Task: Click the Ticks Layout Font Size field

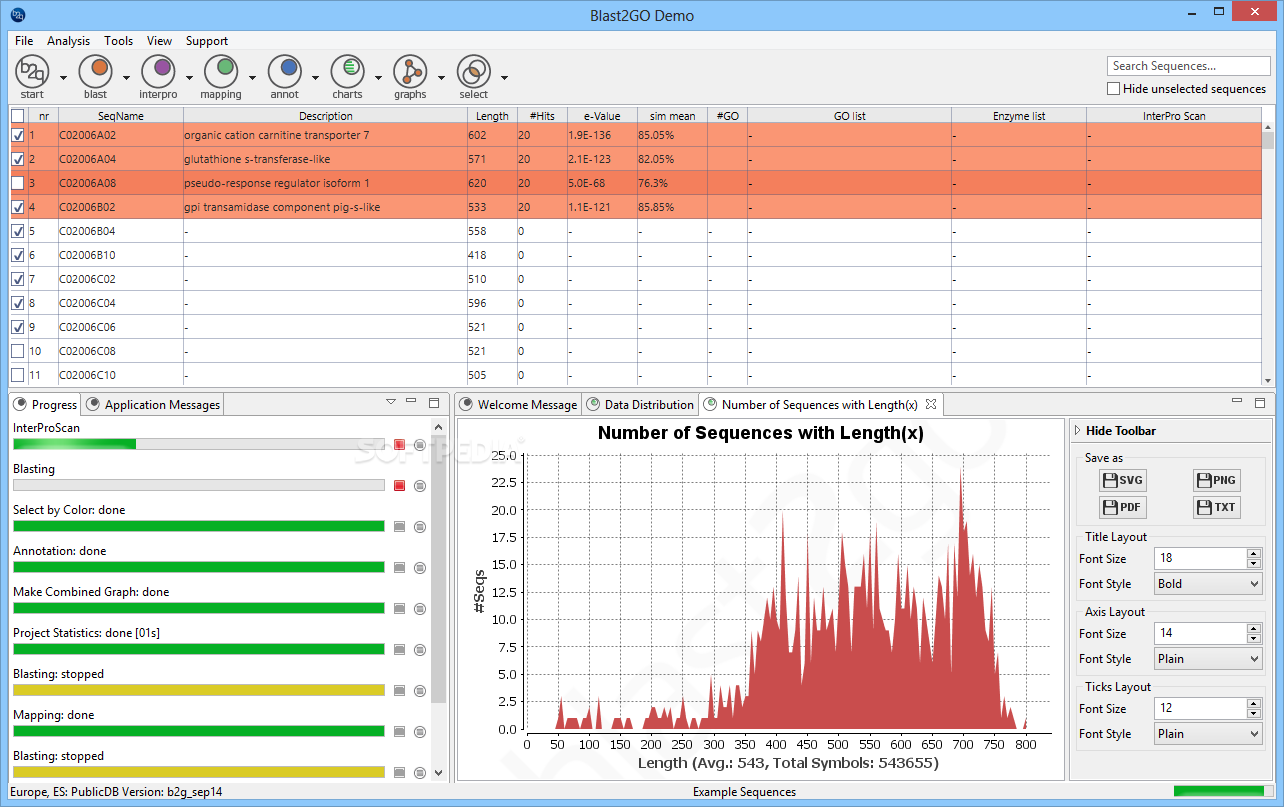Action: 1200,709
